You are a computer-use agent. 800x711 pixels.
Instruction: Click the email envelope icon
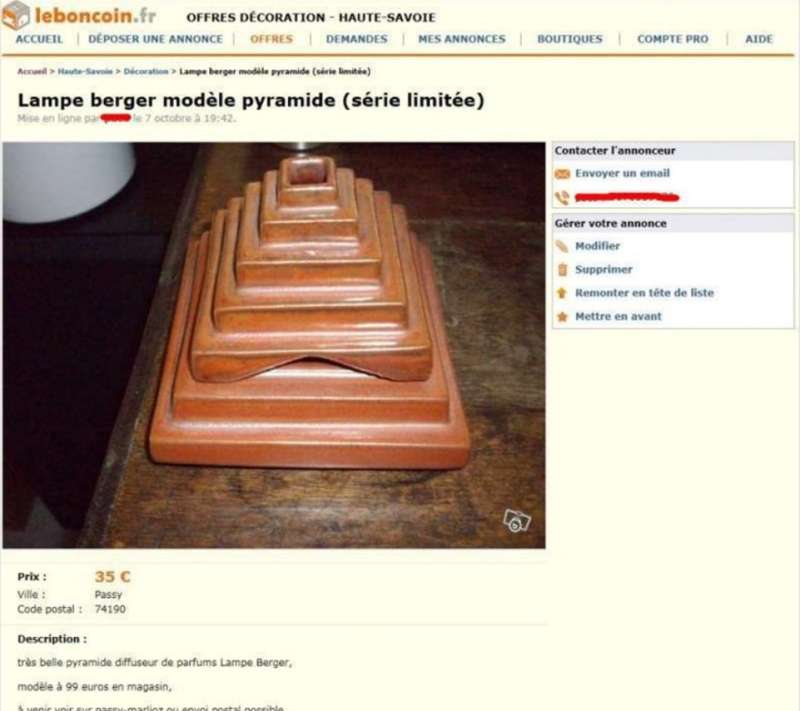562,174
